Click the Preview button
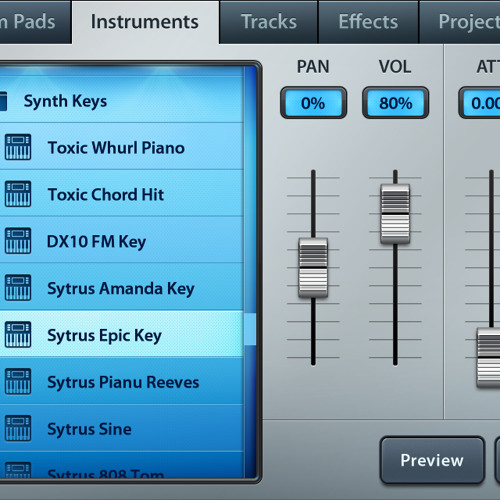500x500 pixels. tap(432, 460)
